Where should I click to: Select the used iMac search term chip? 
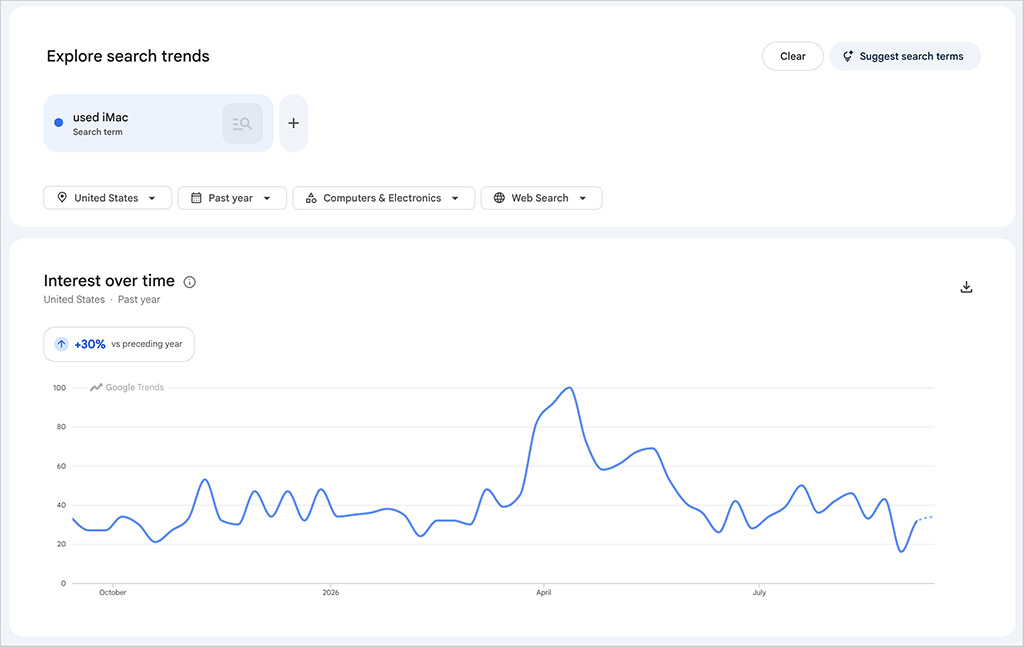pyautogui.click(x=158, y=123)
